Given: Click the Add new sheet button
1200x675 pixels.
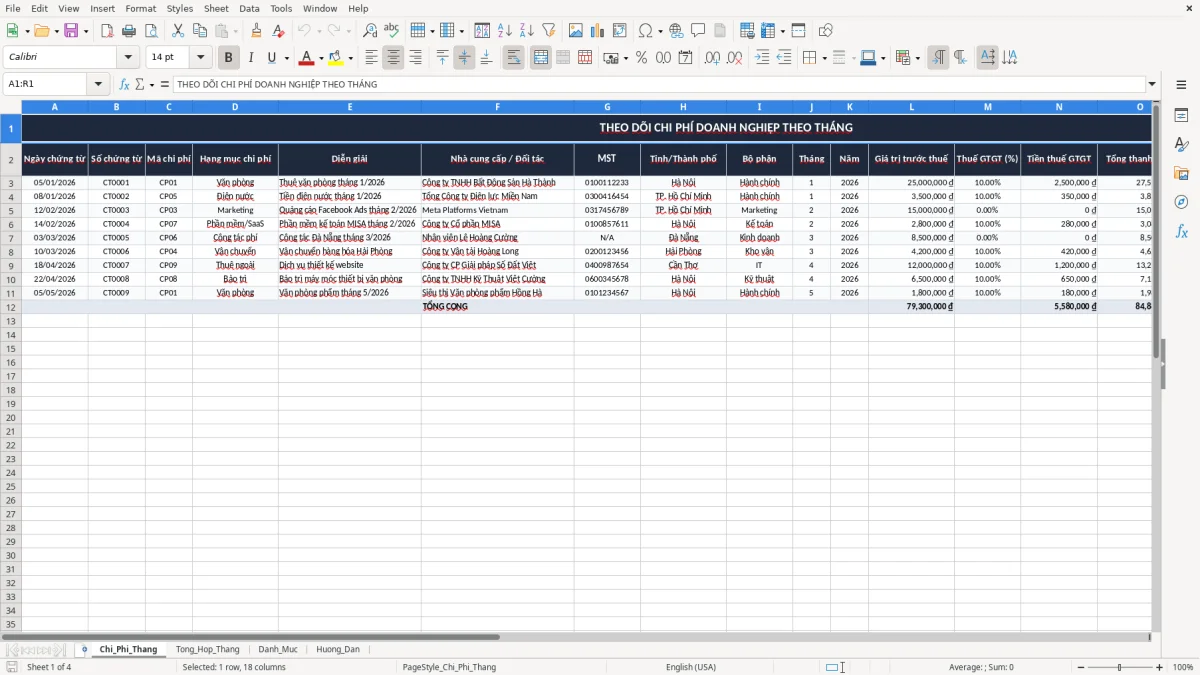Looking at the screenshot, I should (84, 649).
